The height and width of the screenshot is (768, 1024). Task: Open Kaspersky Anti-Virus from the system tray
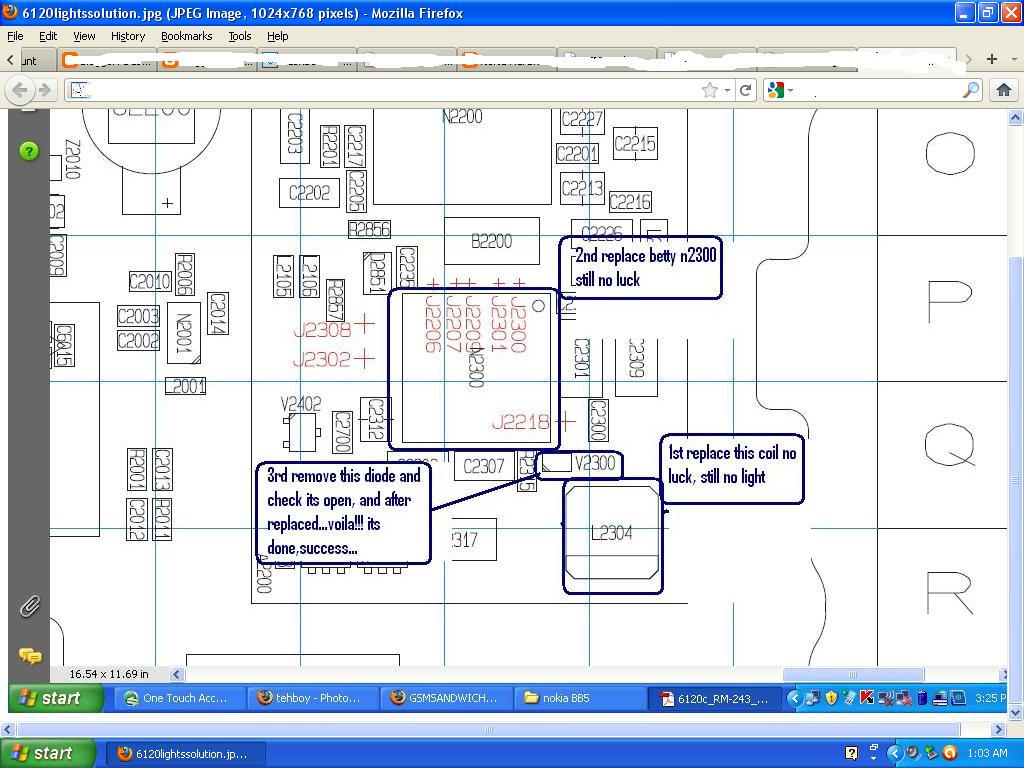tap(867, 697)
